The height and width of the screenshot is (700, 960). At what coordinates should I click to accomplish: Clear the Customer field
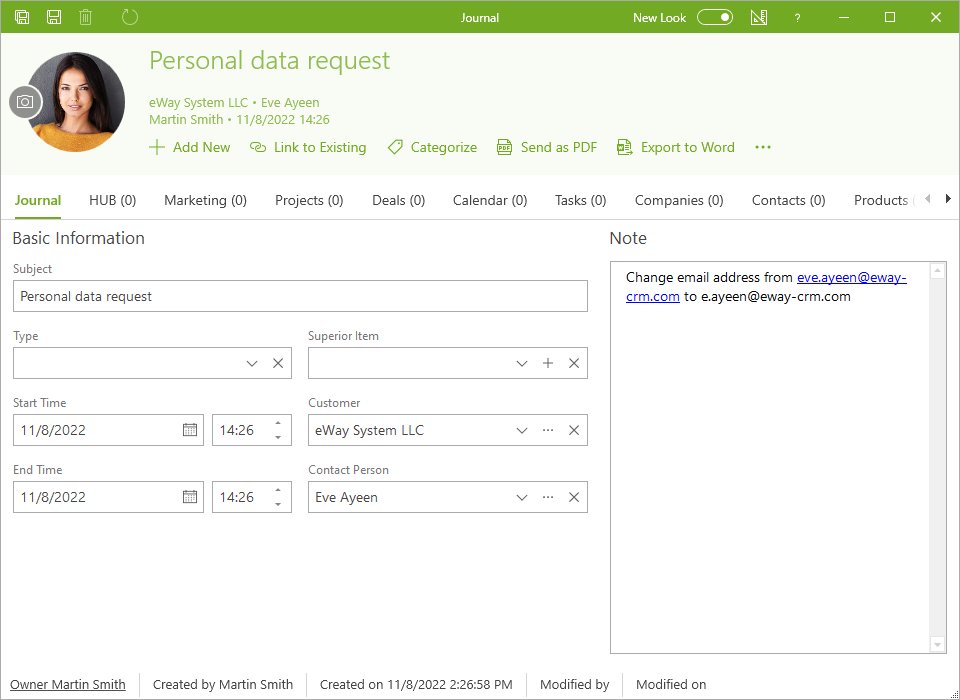(574, 430)
